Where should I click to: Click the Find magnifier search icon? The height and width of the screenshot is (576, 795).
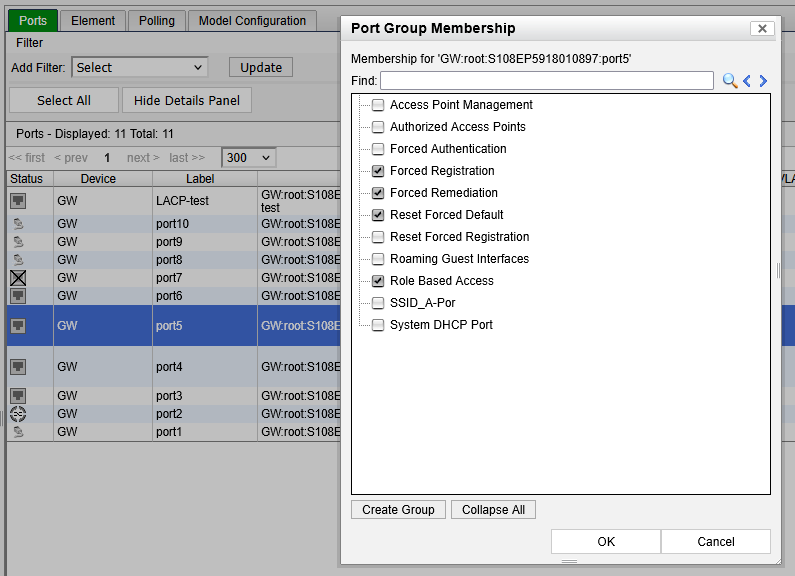[x=729, y=81]
